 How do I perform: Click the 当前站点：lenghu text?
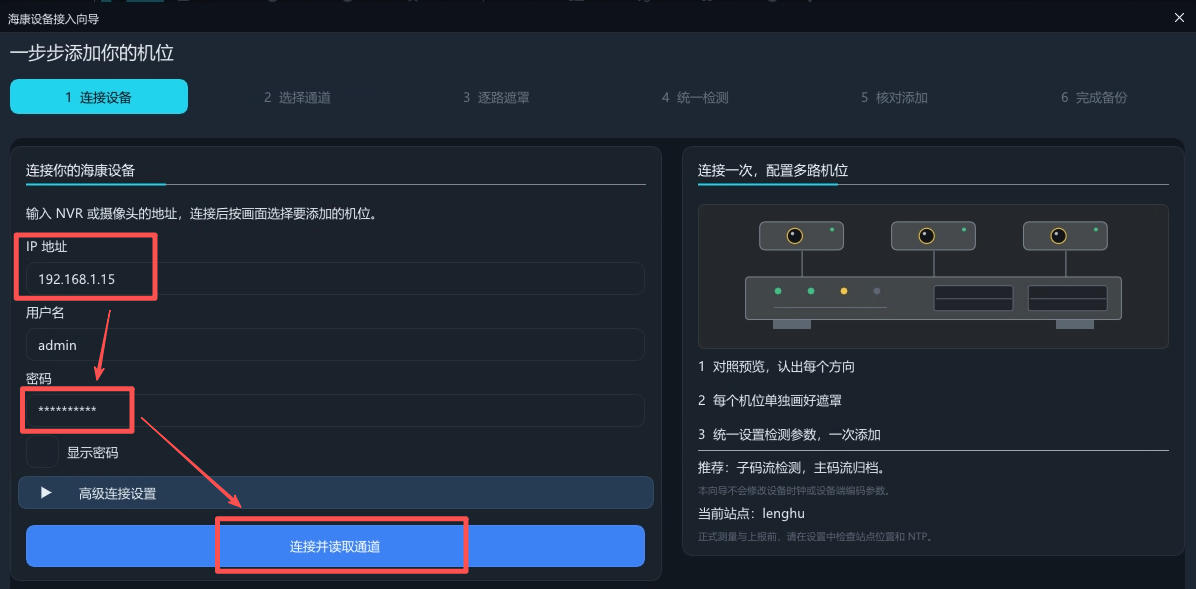751,513
